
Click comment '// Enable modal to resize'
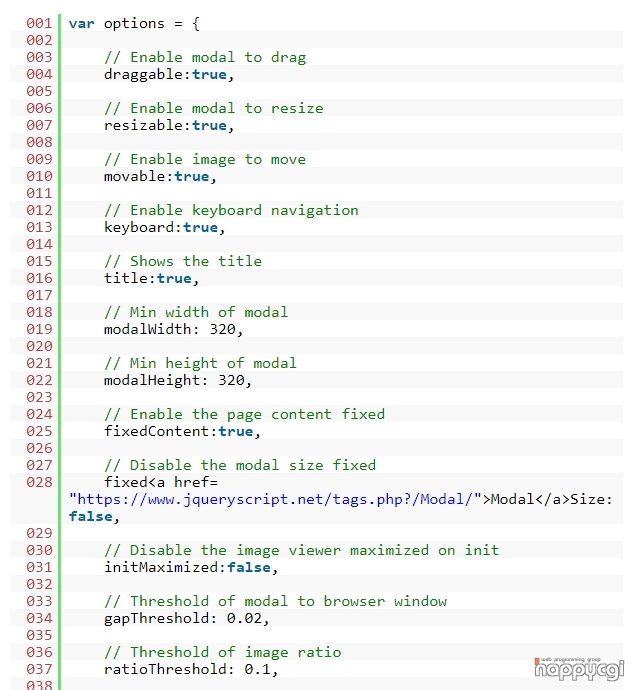tap(214, 108)
